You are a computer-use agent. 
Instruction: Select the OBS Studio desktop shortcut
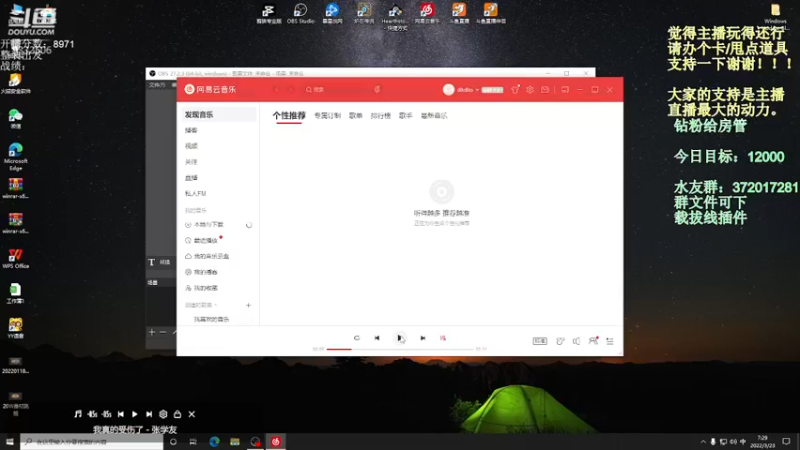point(301,14)
